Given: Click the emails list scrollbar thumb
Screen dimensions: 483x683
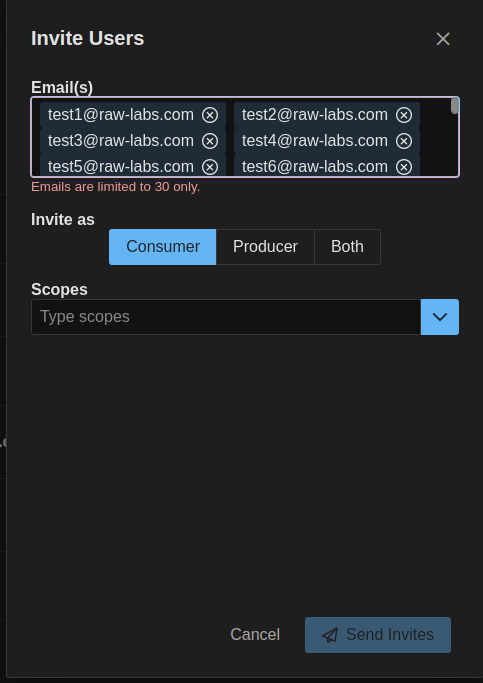Looking at the screenshot, I should click(x=454, y=105).
